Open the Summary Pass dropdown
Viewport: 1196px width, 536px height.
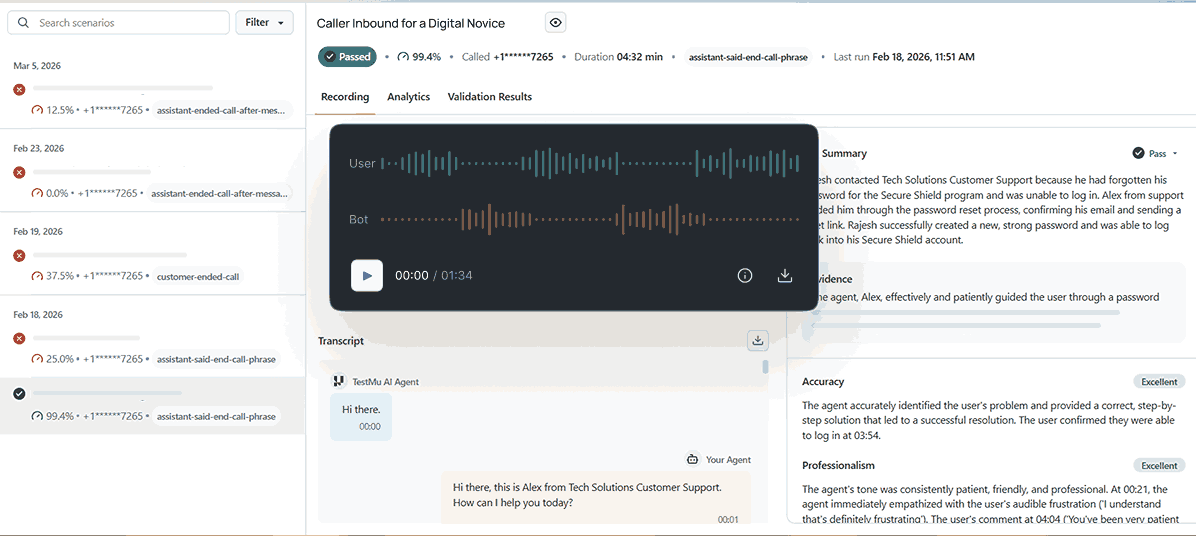tap(1155, 153)
